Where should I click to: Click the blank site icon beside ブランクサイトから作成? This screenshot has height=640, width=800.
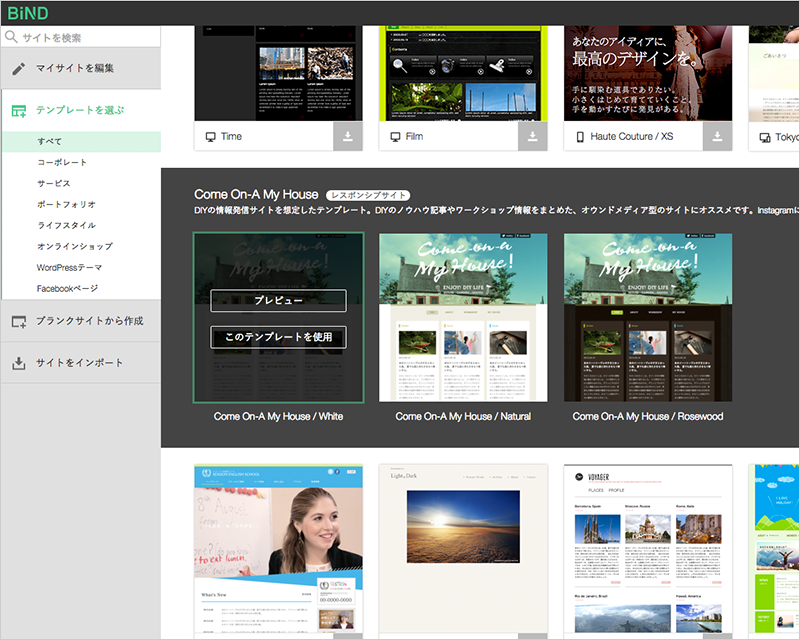(18, 321)
